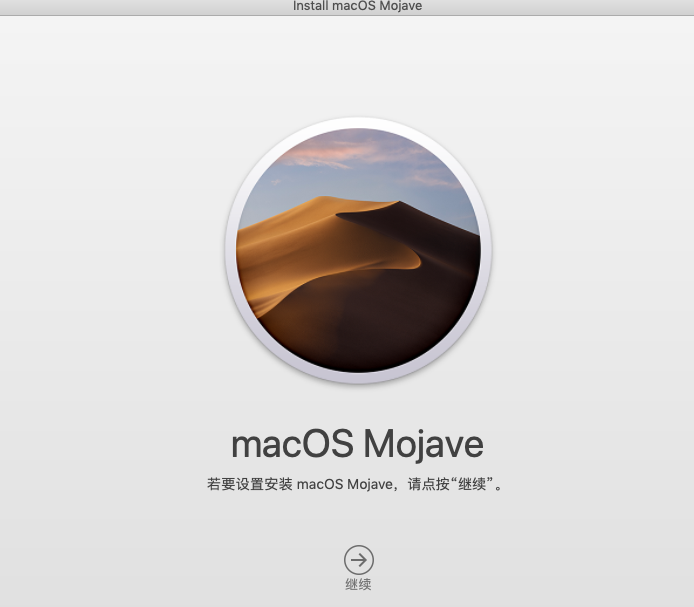The height and width of the screenshot is (607, 694).
Task: Click the macOS Mojave desert dune image
Action: [358, 250]
